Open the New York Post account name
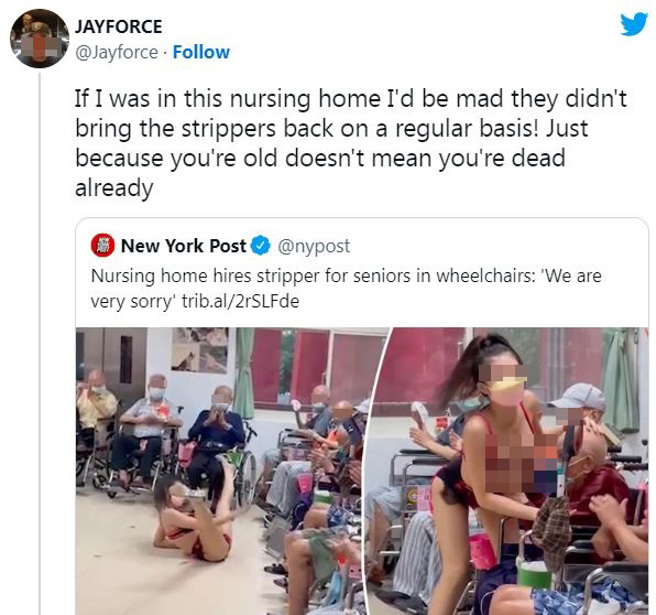 point(183,246)
